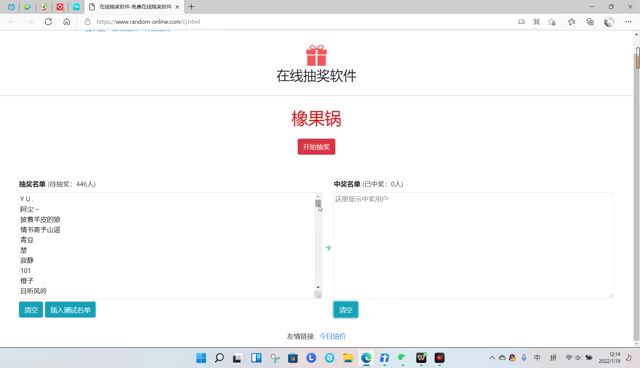
Task: Click inside the winners list text area
Action: pos(473,245)
